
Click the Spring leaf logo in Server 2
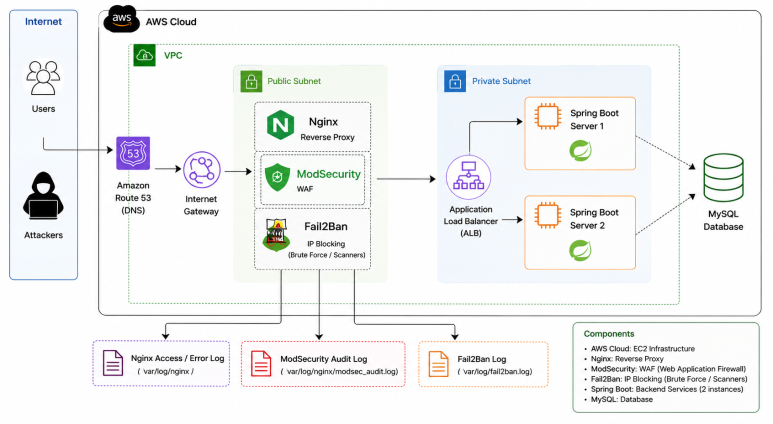click(x=580, y=250)
